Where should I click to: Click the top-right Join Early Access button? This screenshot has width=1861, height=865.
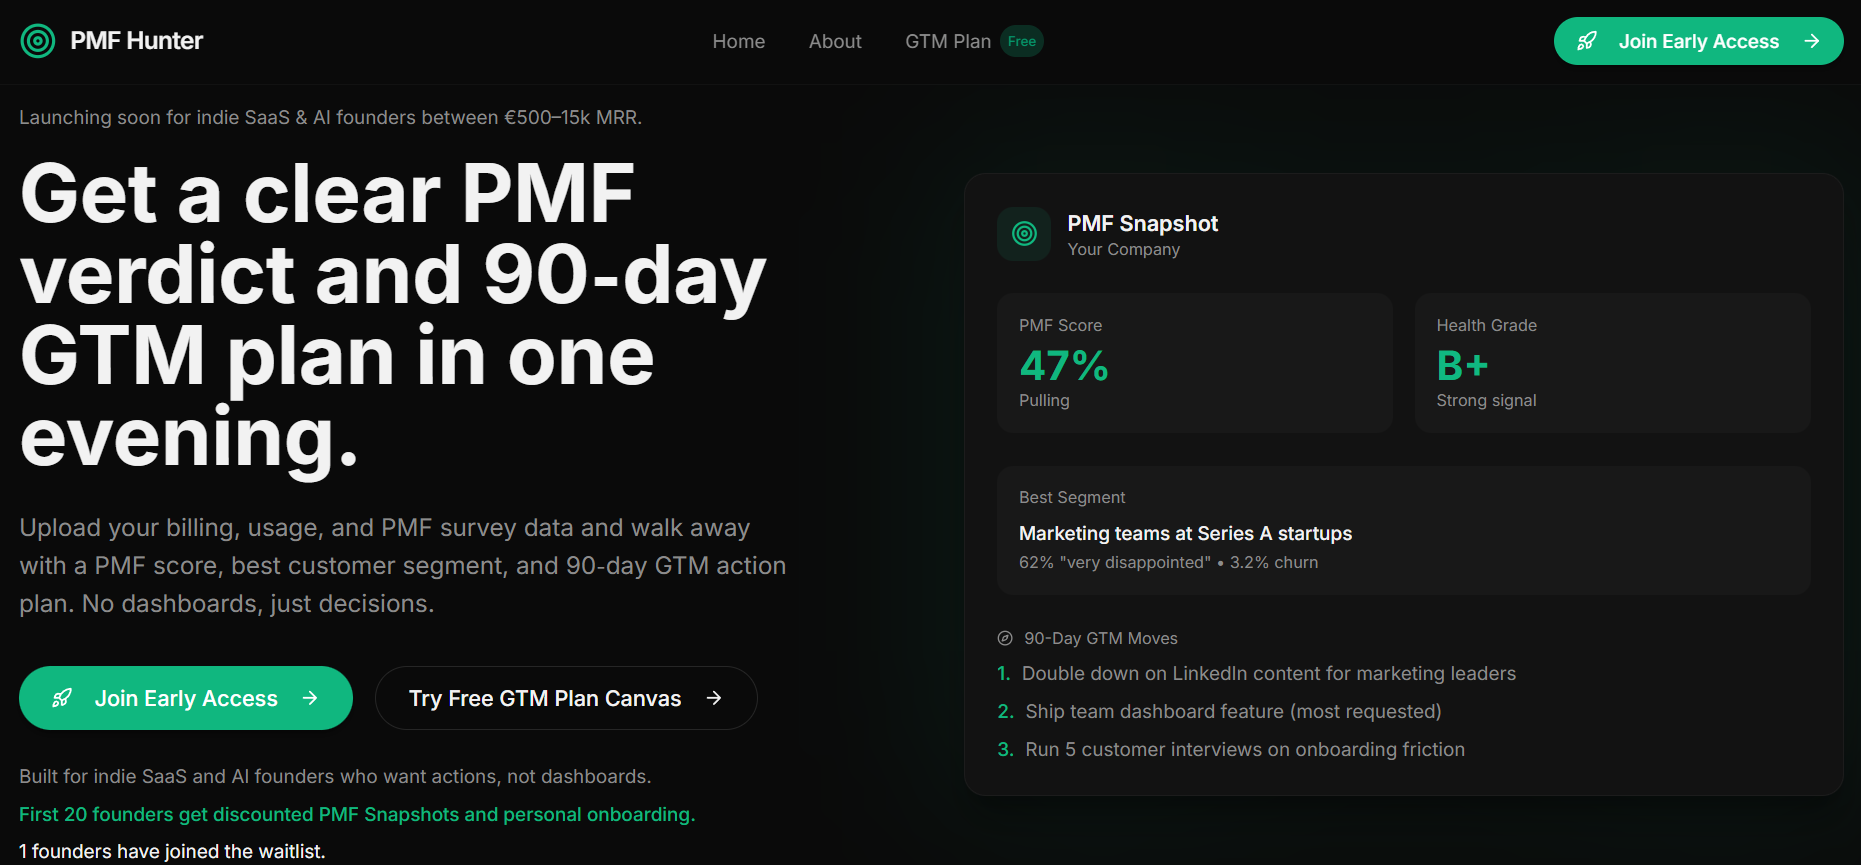(1698, 41)
